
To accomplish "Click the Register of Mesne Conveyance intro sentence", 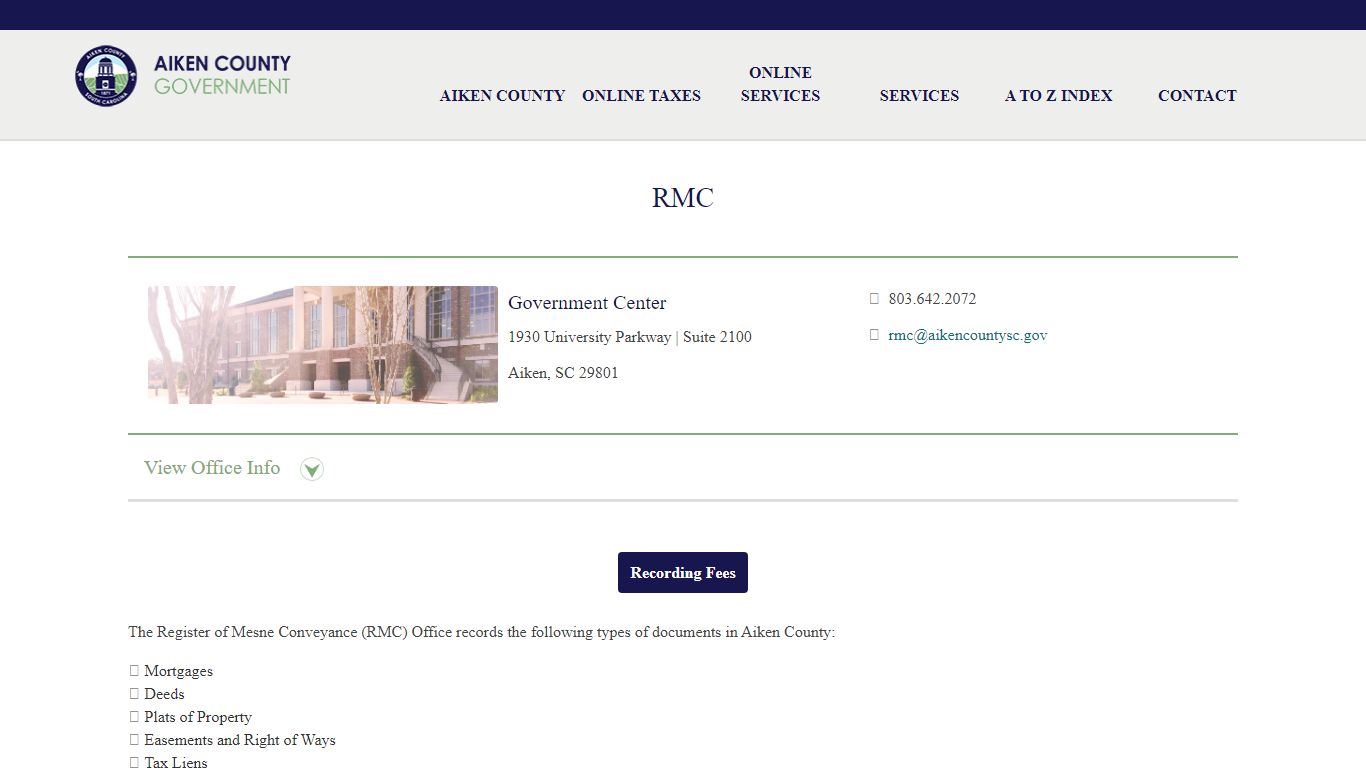I will tap(481, 632).
